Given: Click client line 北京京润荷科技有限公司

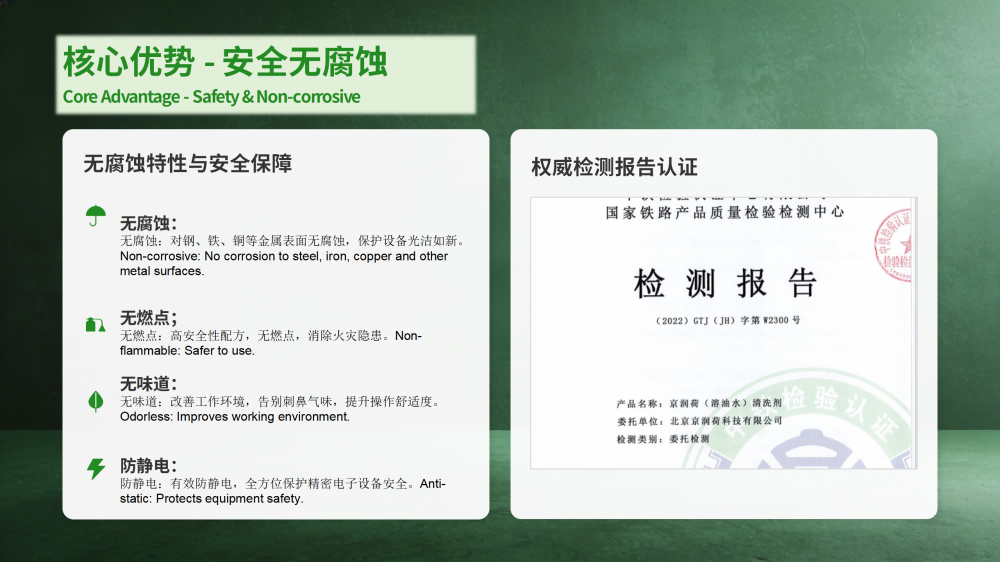Looking at the screenshot, I should point(726,421).
